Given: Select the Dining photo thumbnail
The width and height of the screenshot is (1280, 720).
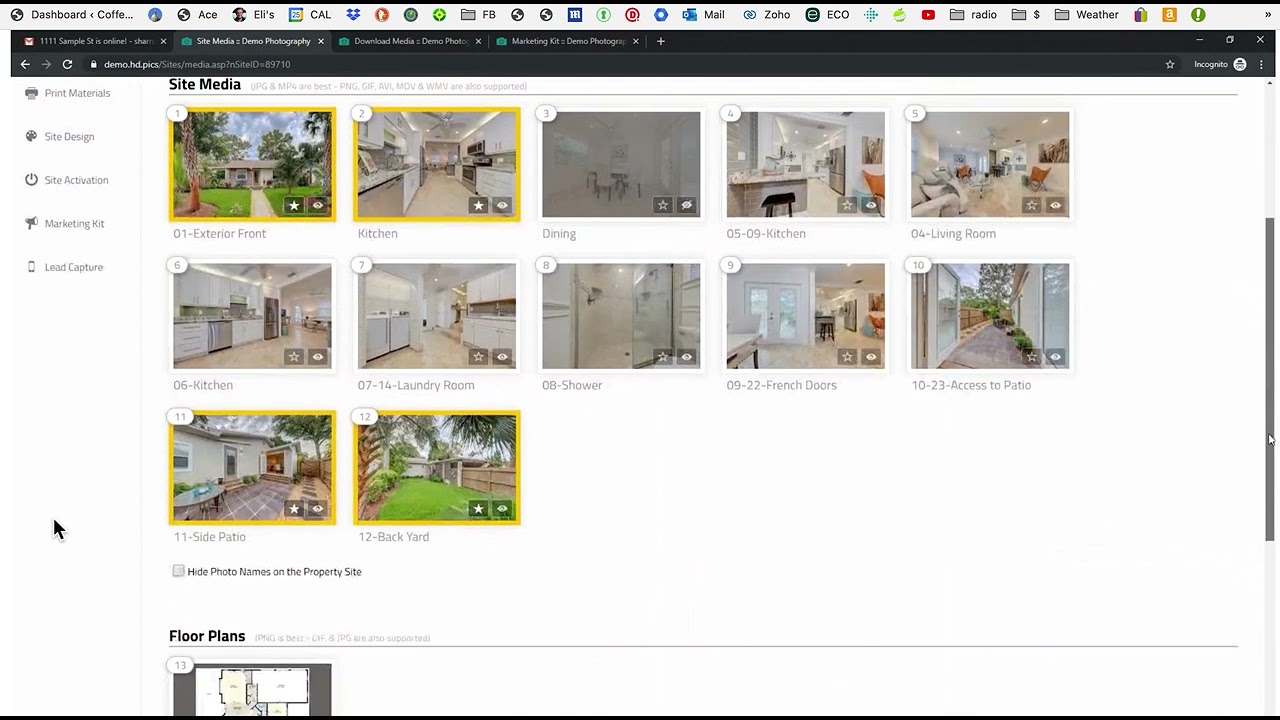Looking at the screenshot, I should 621,164.
